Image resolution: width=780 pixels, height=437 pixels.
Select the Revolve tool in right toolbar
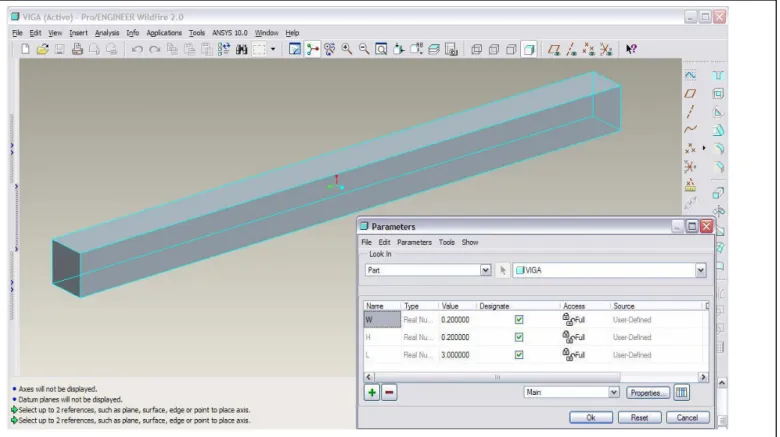pos(718,212)
